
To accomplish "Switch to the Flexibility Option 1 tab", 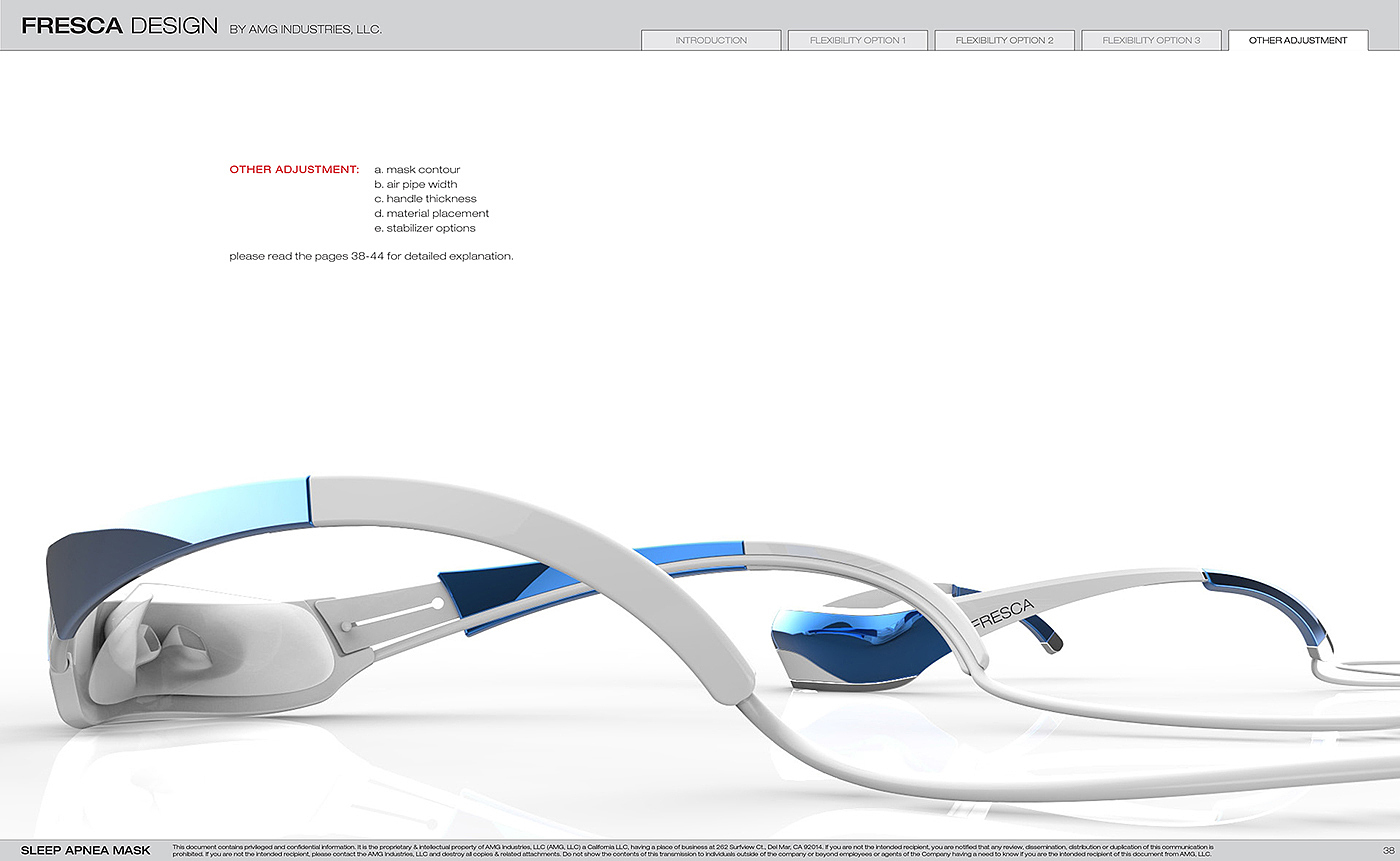I will click(x=858, y=40).
